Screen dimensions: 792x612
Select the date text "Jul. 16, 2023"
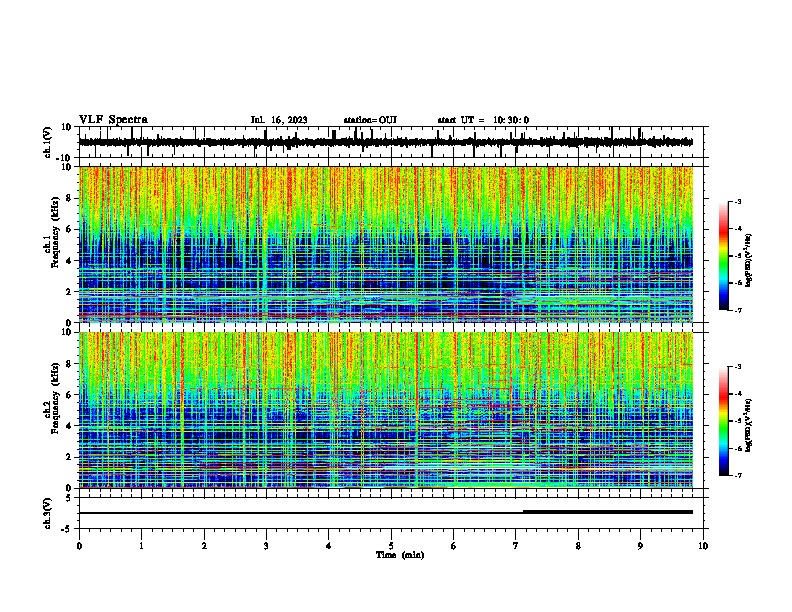[x=279, y=120]
